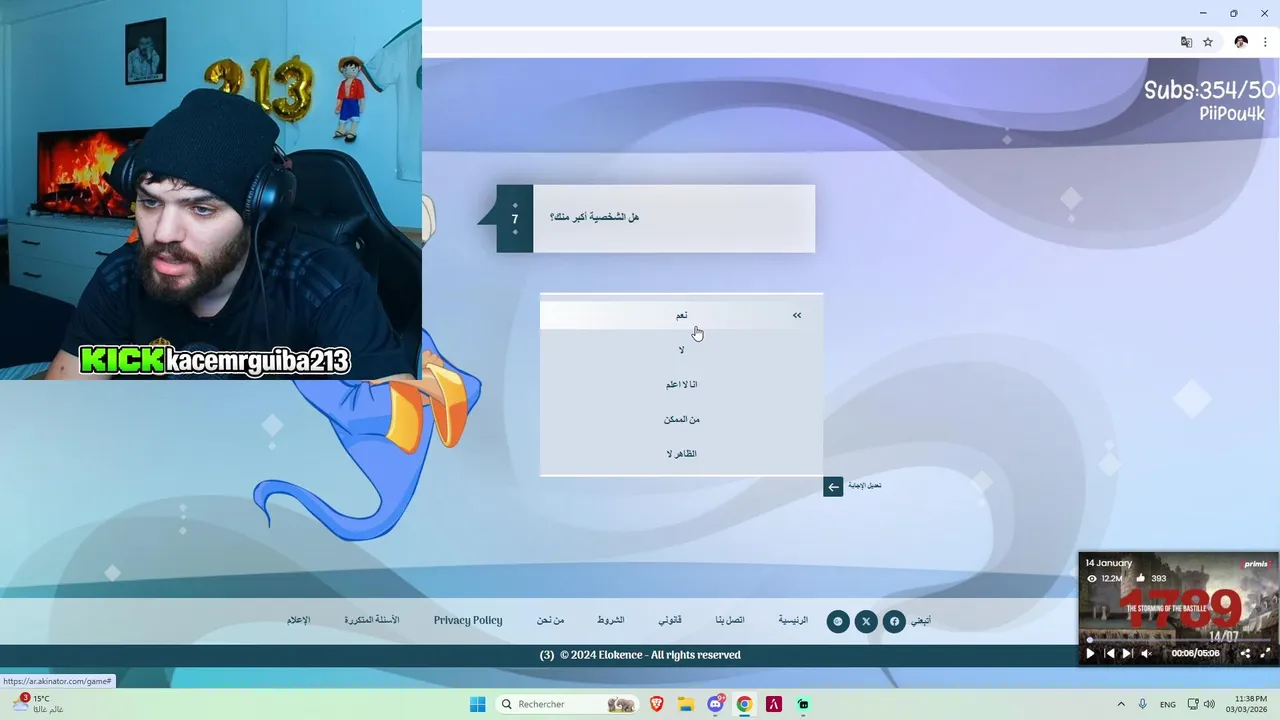Unmute the video ad sound
This screenshot has height=720, width=1280.
tap(1147, 653)
